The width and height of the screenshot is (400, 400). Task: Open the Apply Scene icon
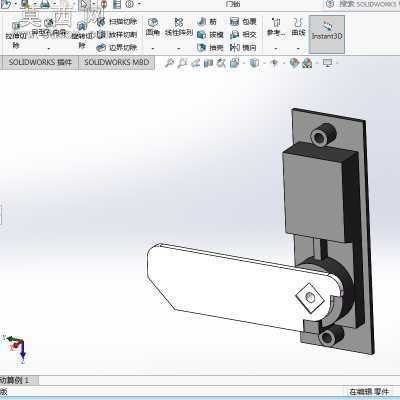tap(307, 63)
